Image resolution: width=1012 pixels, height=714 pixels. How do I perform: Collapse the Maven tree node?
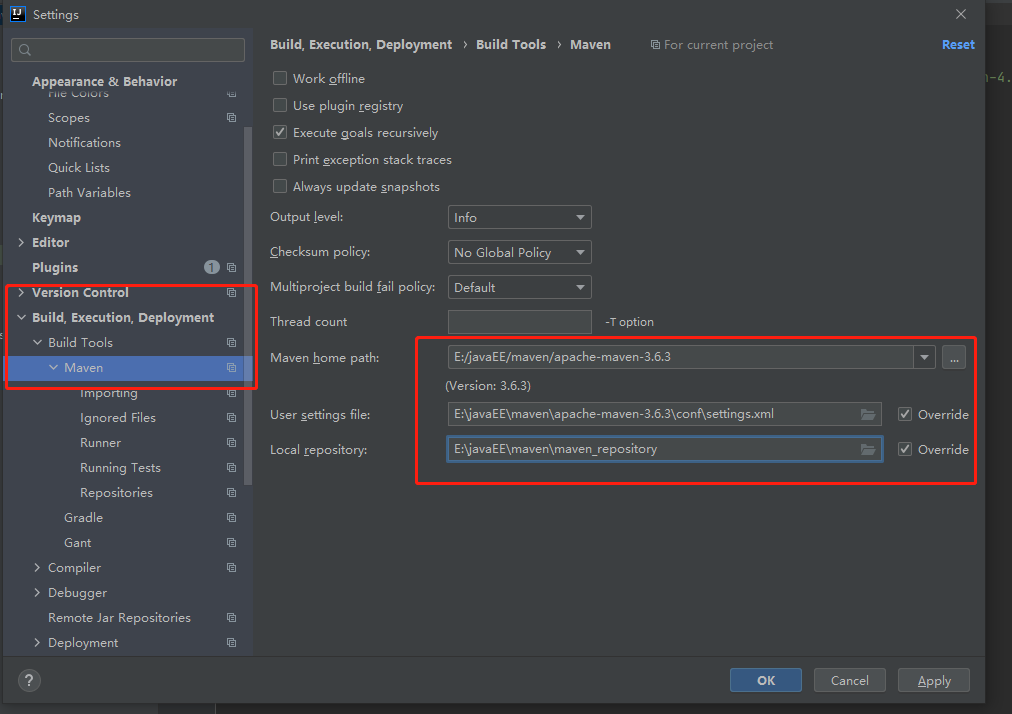(53, 367)
